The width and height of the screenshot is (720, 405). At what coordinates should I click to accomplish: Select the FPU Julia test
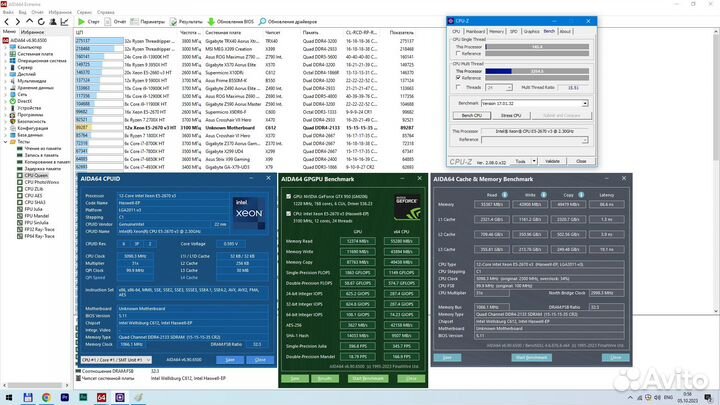click(33, 209)
